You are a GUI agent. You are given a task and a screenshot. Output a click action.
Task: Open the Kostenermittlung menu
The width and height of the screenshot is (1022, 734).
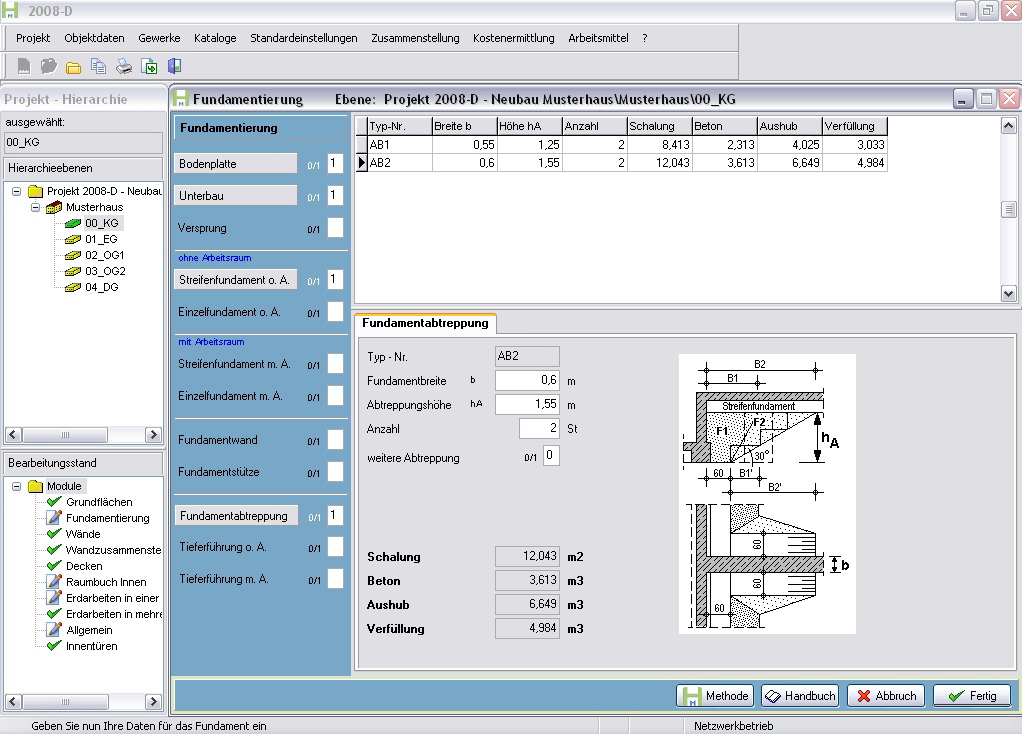coord(513,38)
